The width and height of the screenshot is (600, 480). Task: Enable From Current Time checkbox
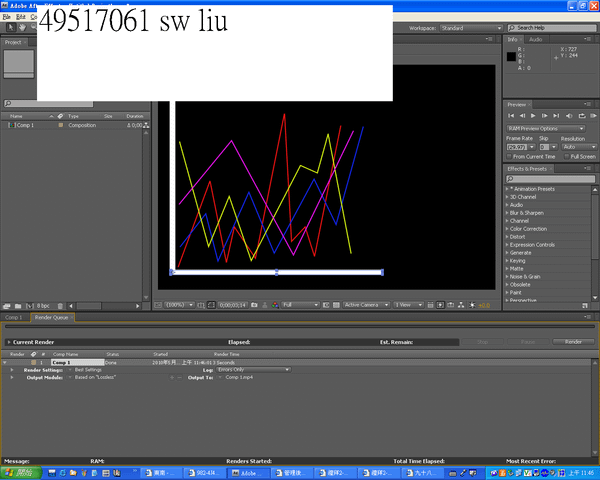(x=509, y=157)
